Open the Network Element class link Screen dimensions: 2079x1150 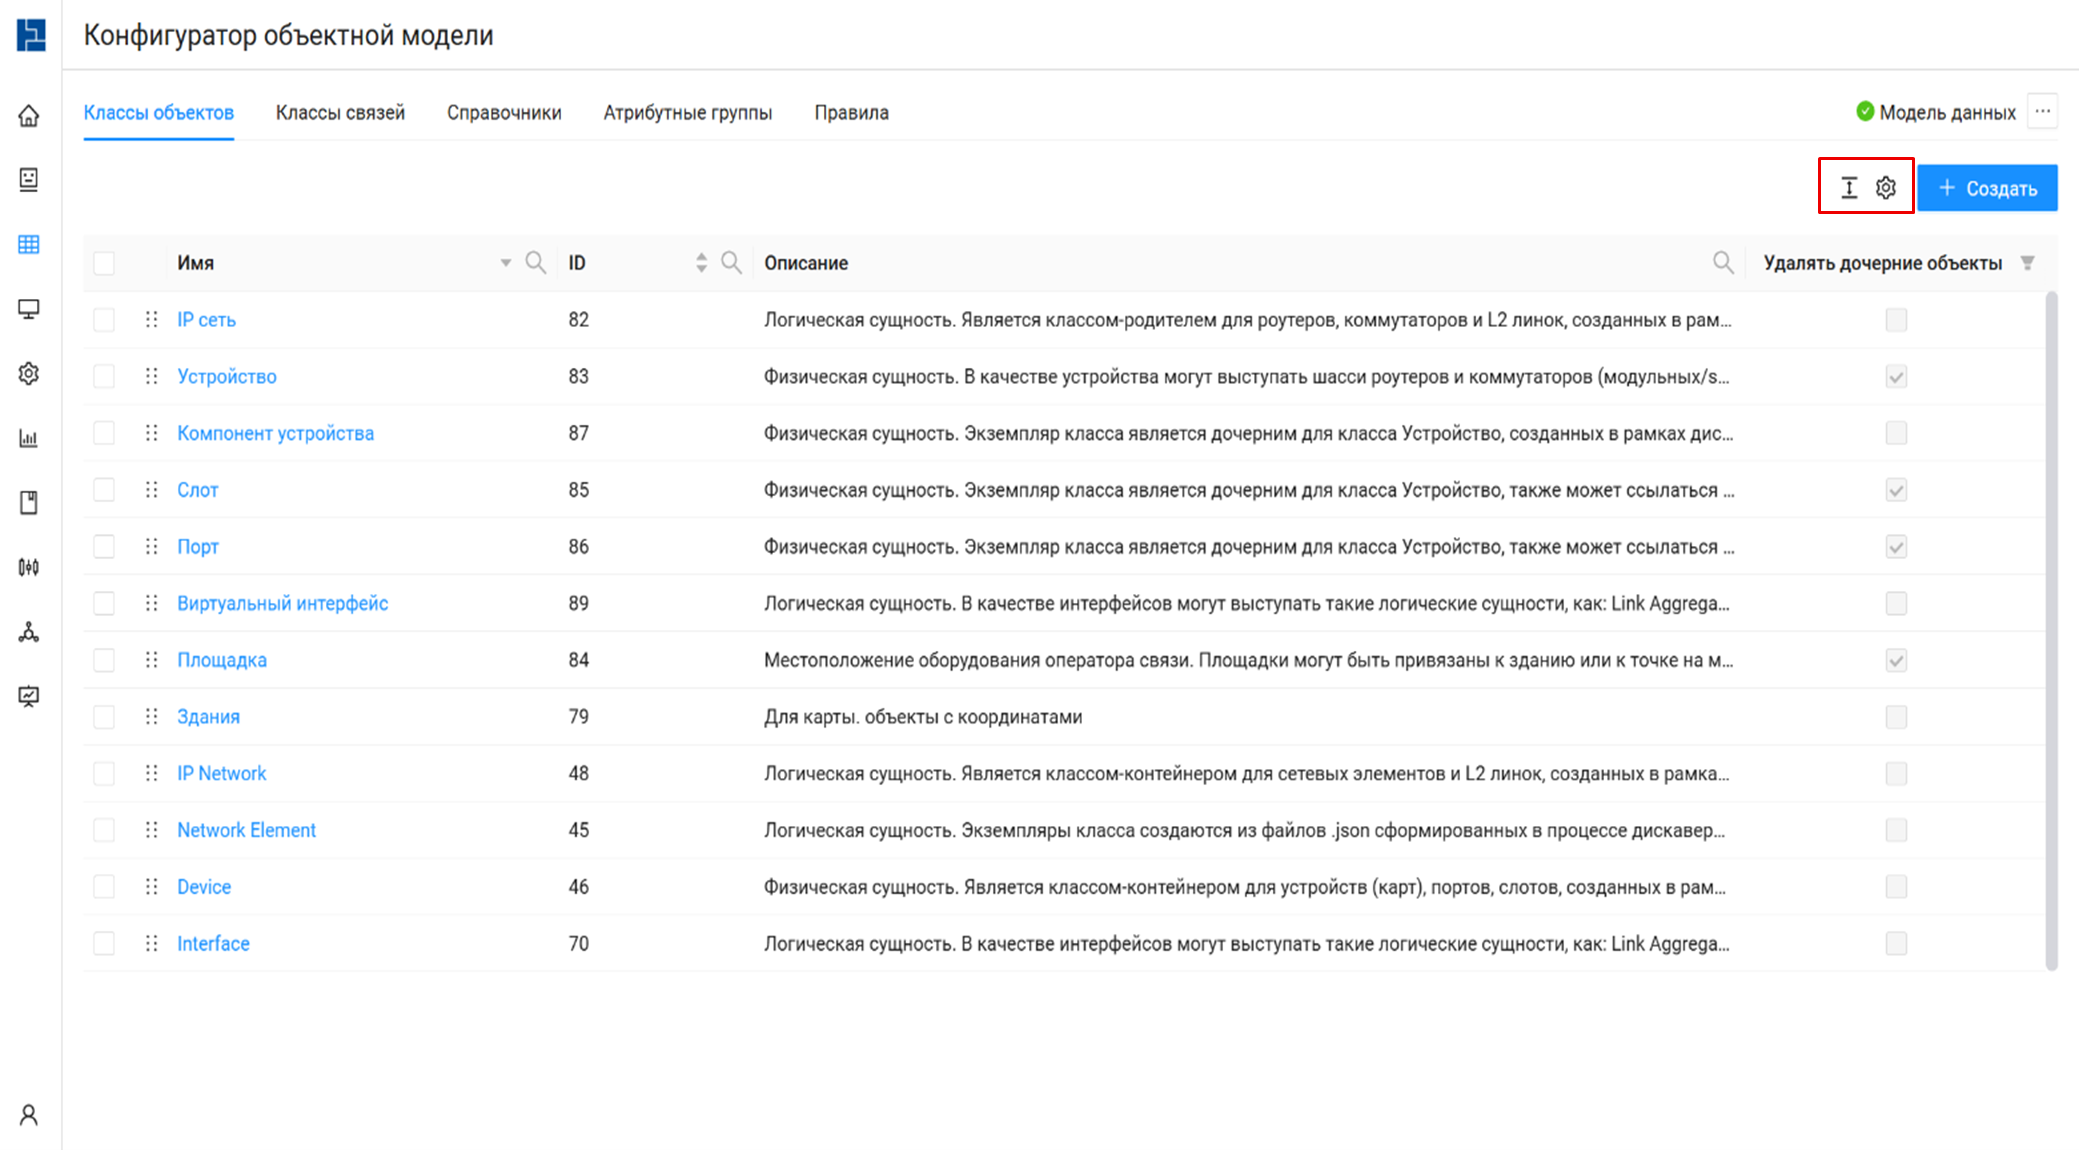click(246, 830)
